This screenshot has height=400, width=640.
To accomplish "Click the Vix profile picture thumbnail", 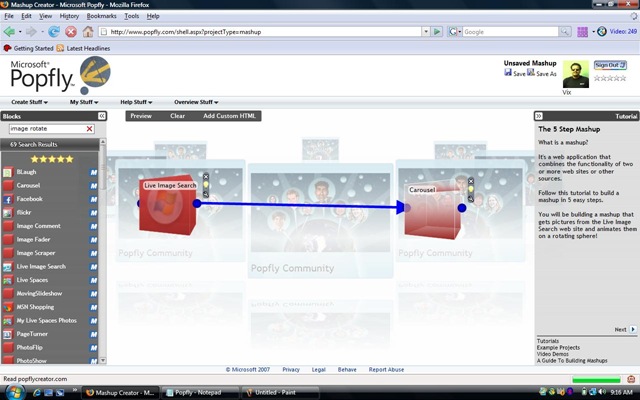I will pos(576,74).
